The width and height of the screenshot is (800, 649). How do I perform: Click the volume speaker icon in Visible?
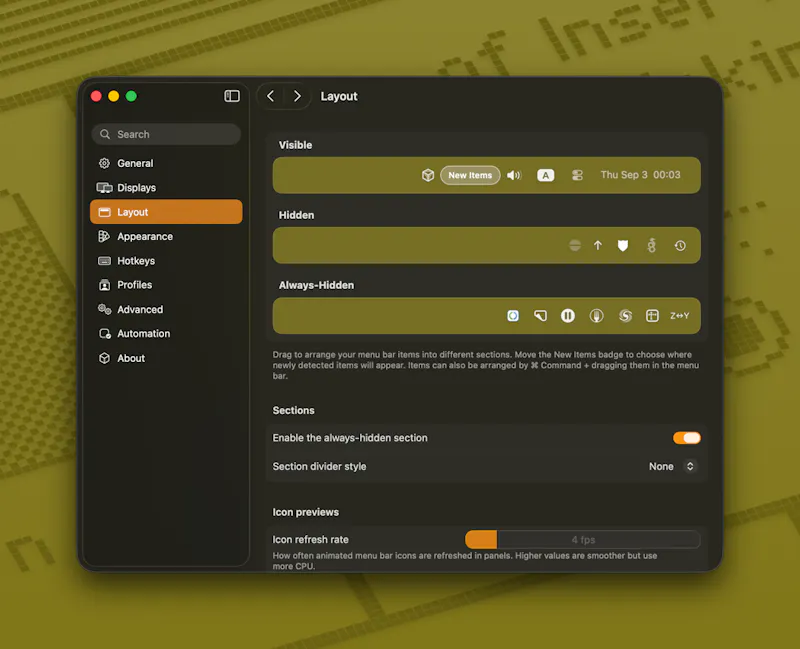pyautogui.click(x=514, y=175)
